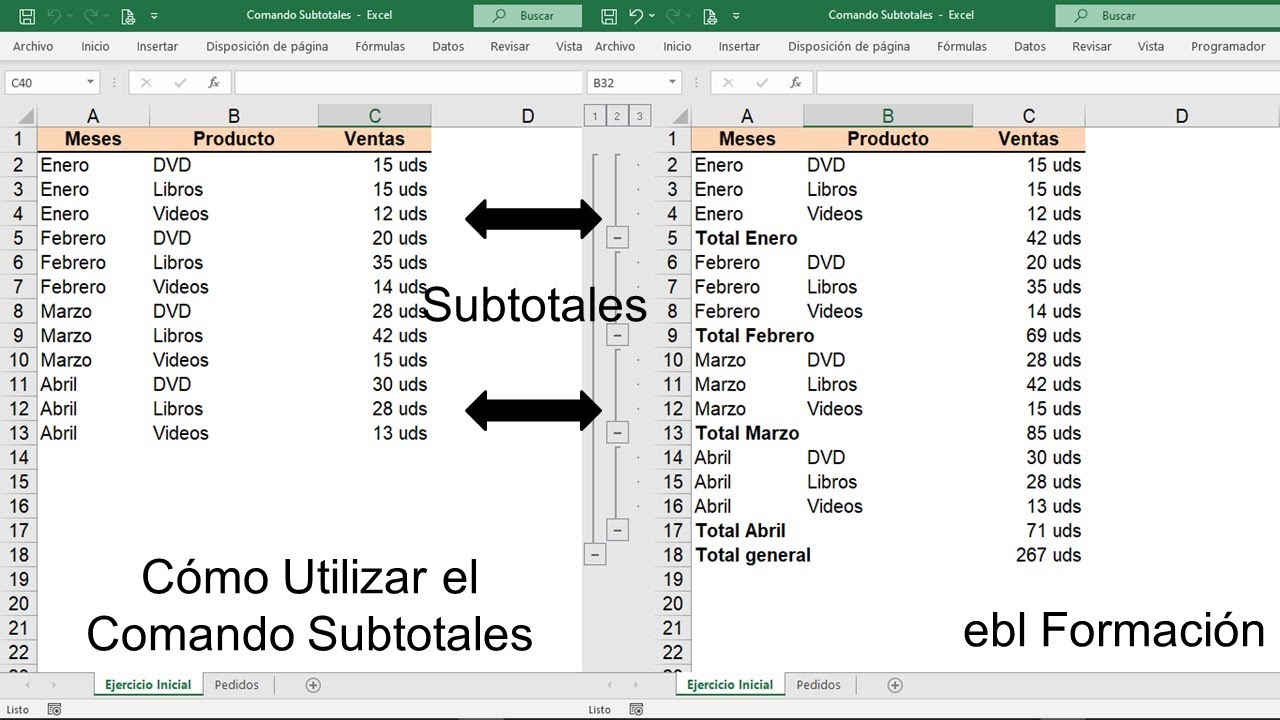Click the Total Febrero cell
The image size is (1280, 720).
tap(755, 336)
